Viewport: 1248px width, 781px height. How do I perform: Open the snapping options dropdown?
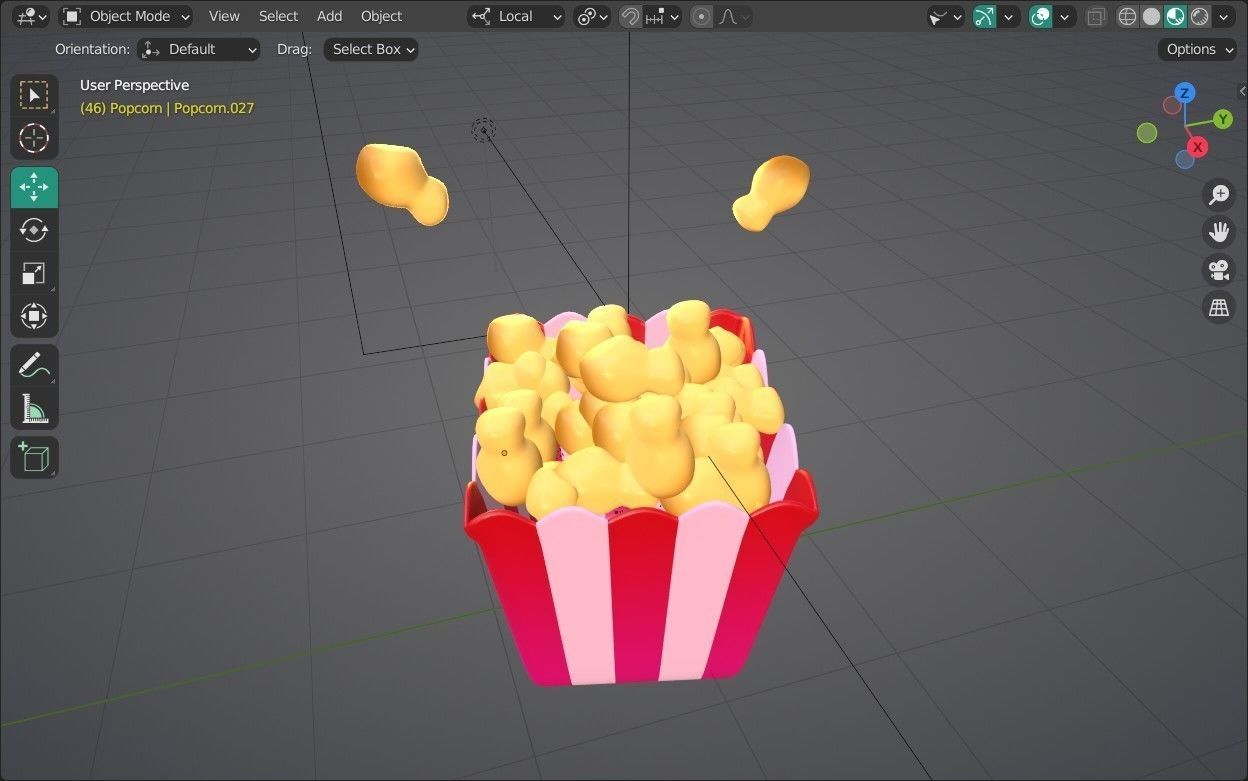point(662,16)
